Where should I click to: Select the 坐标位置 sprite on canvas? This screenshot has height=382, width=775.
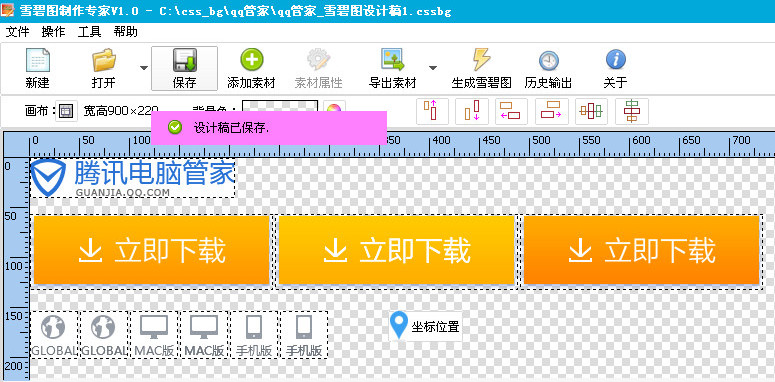[x=426, y=326]
